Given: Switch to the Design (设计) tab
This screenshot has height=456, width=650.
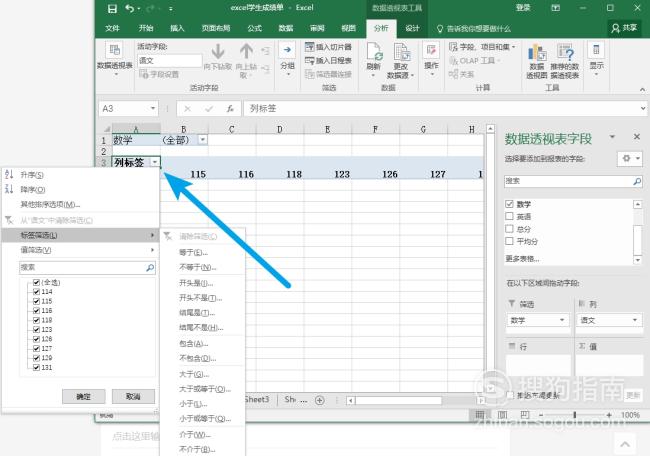Looking at the screenshot, I should coord(412,28).
